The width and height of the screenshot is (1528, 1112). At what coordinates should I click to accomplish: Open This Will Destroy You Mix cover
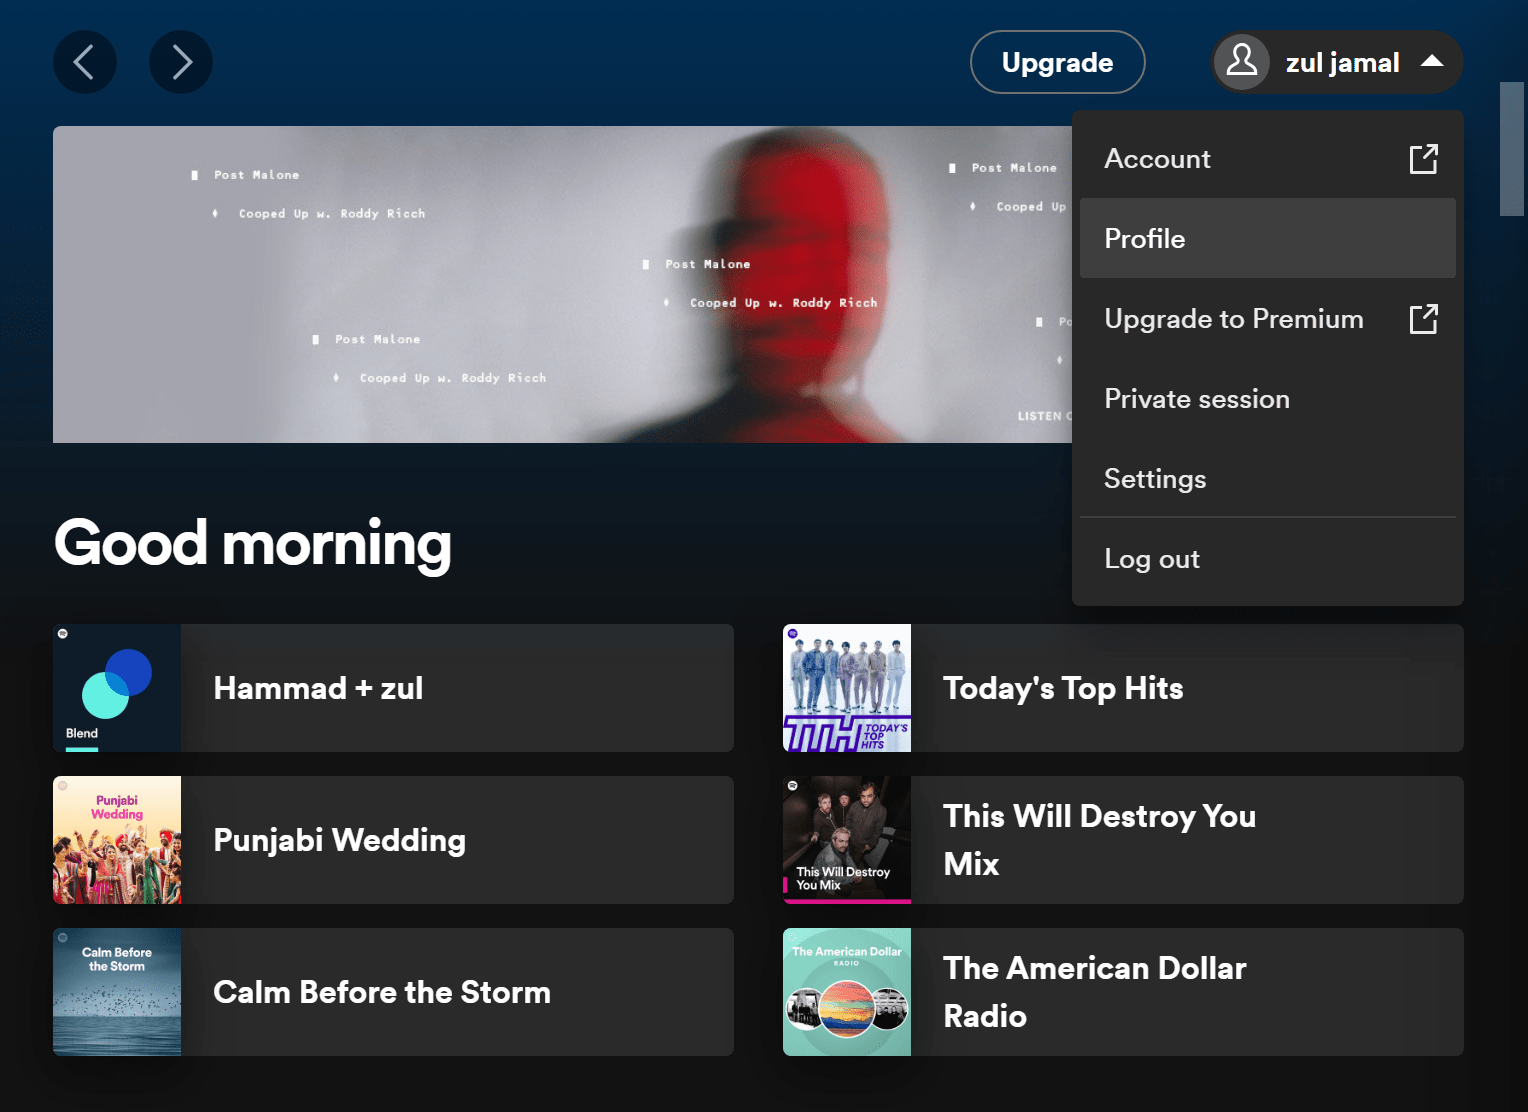[x=847, y=840]
